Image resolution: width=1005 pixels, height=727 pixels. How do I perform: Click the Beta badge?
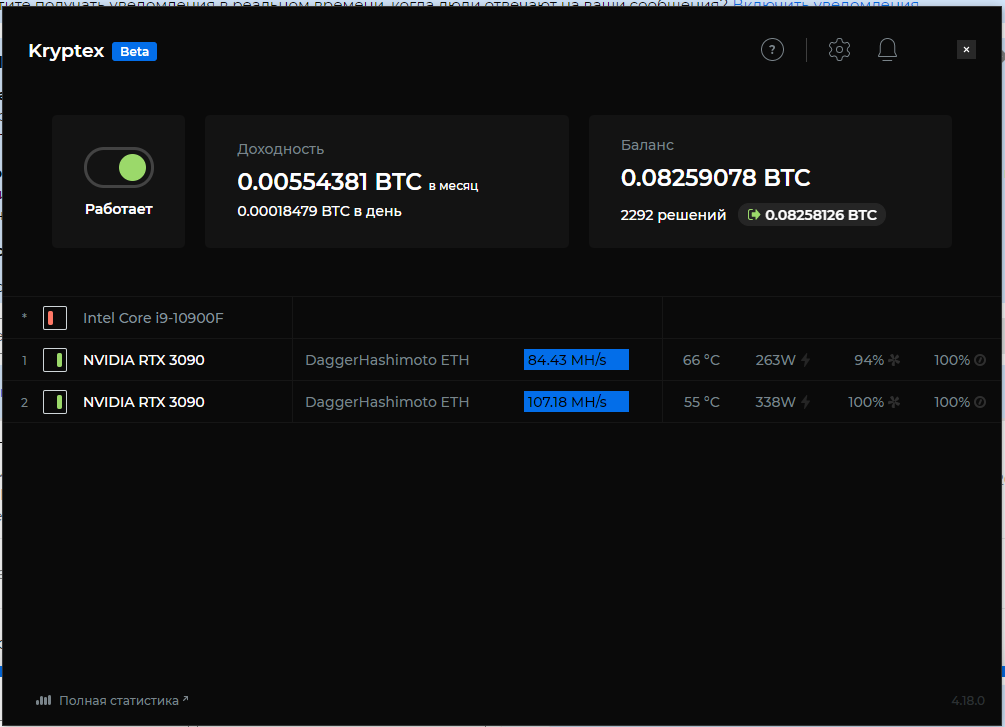pos(135,51)
